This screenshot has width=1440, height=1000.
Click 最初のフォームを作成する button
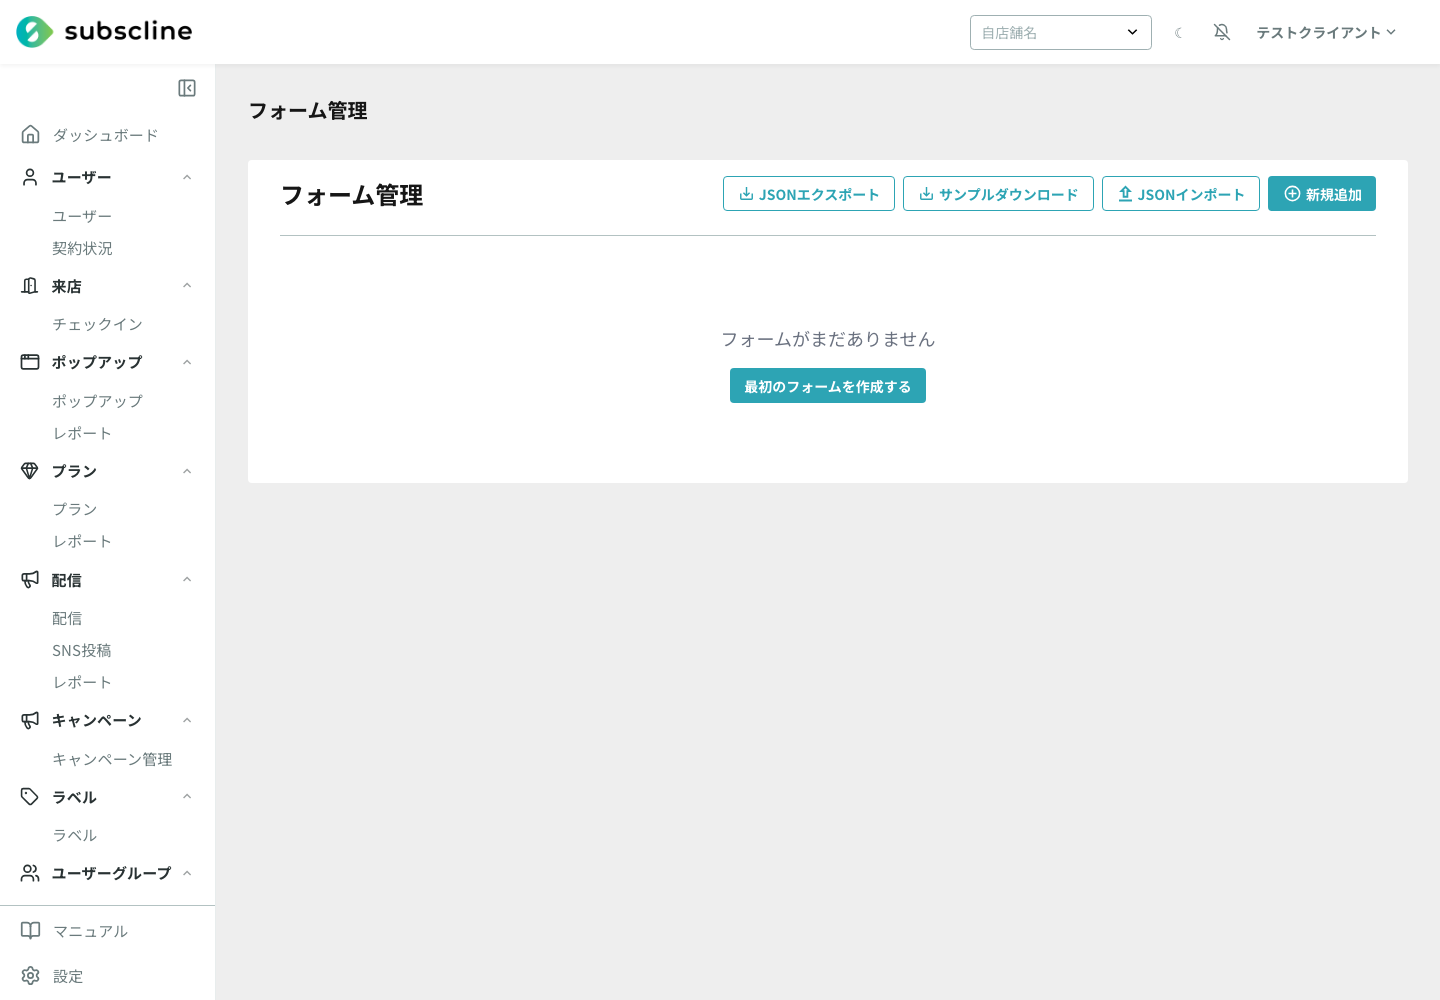(x=828, y=386)
